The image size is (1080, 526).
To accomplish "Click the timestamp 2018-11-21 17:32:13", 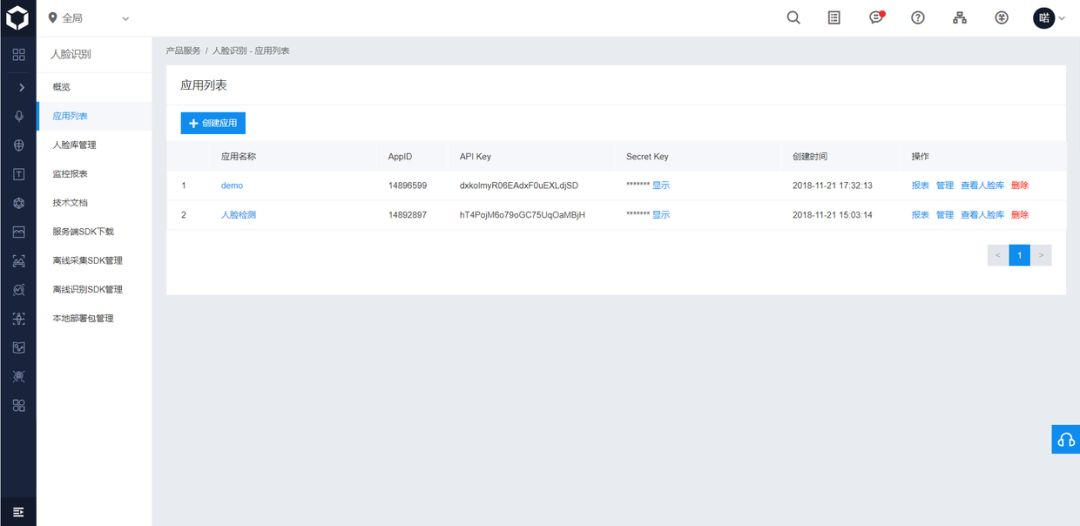I will point(833,186).
